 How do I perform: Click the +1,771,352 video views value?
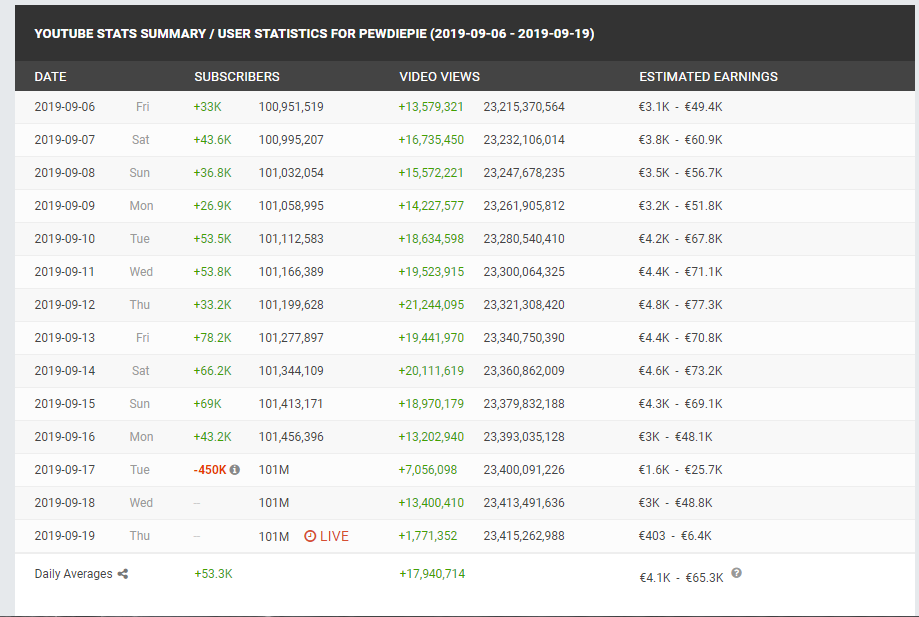(428, 536)
